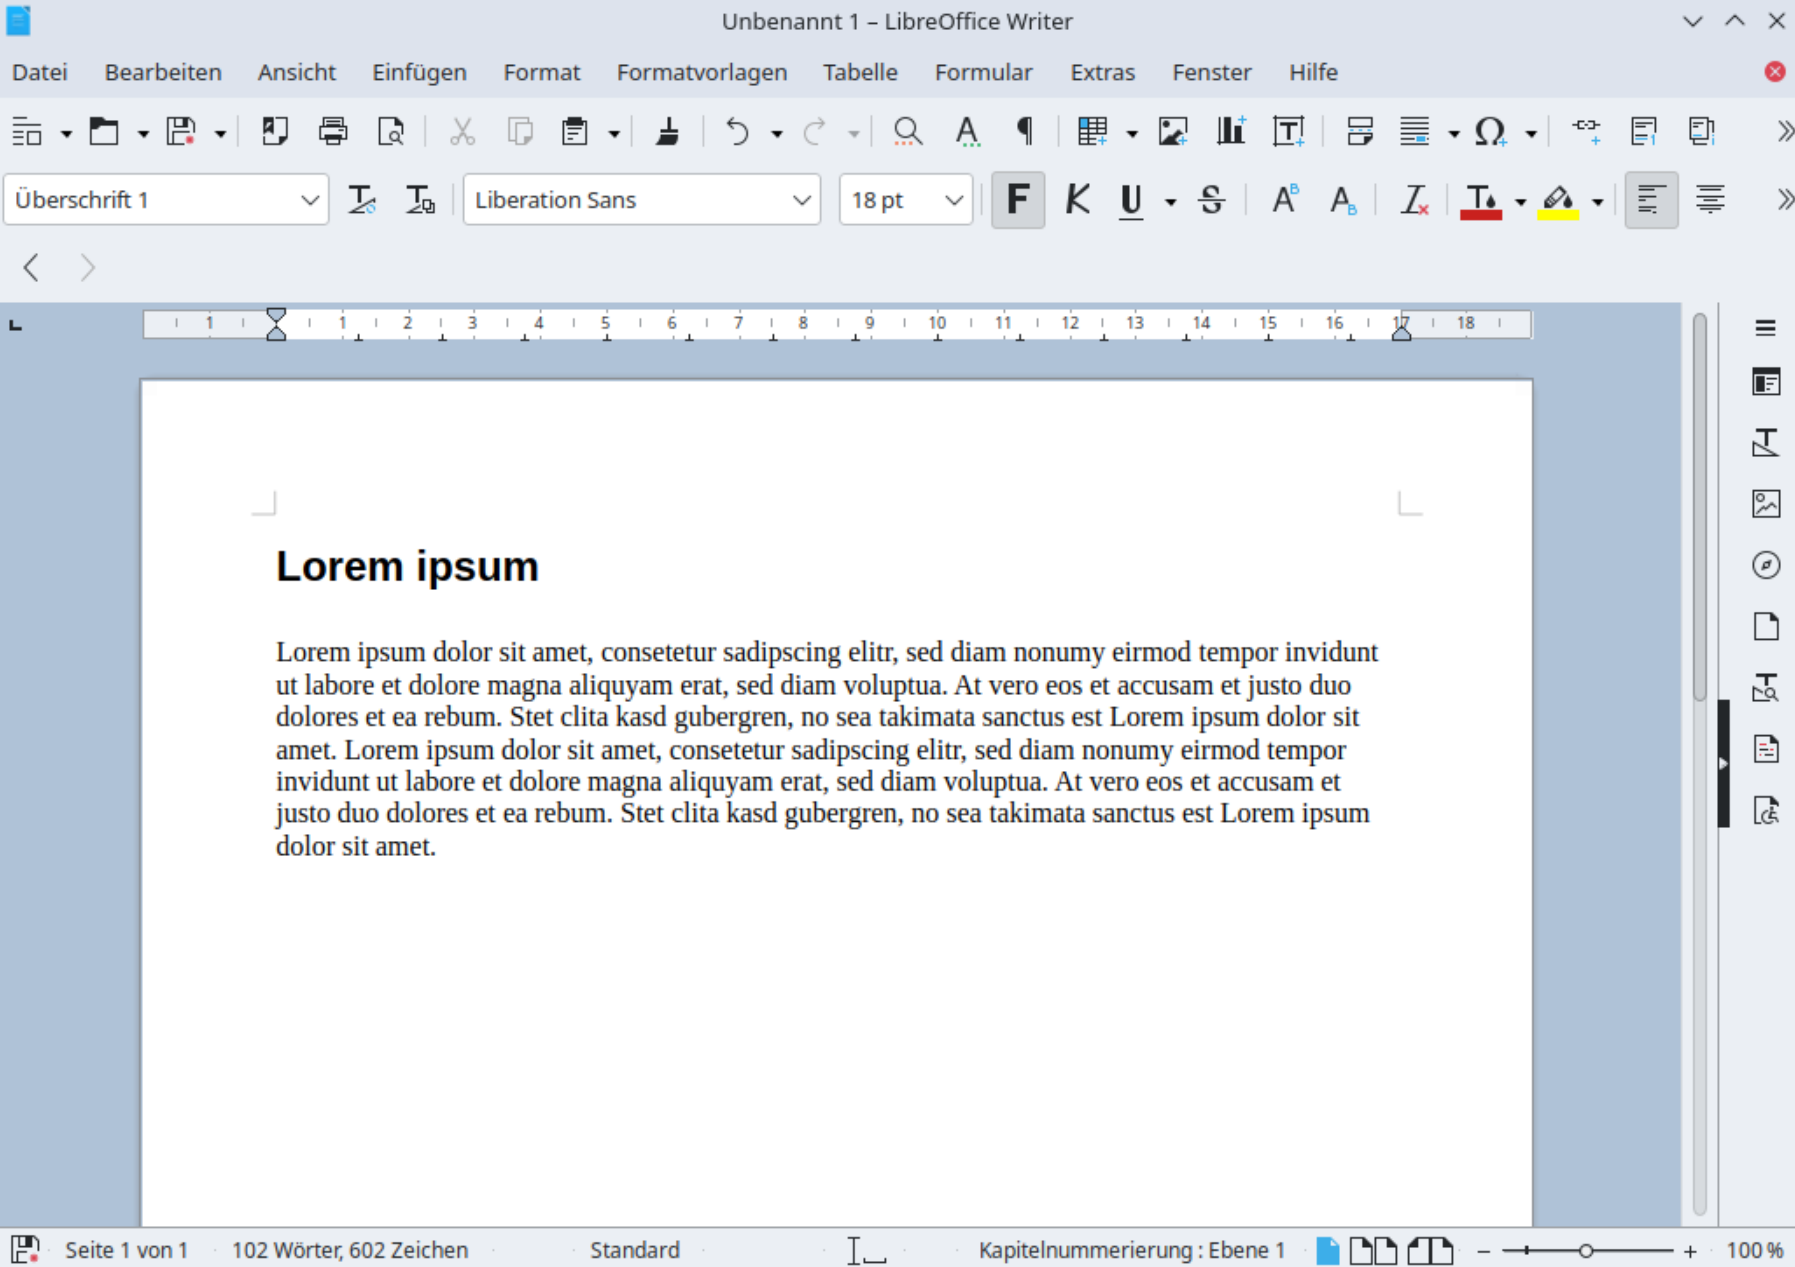The height and width of the screenshot is (1267, 1795).
Task: Expand the highlight color dropdown
Action: pyautogui.click(x=1599, y=200)
